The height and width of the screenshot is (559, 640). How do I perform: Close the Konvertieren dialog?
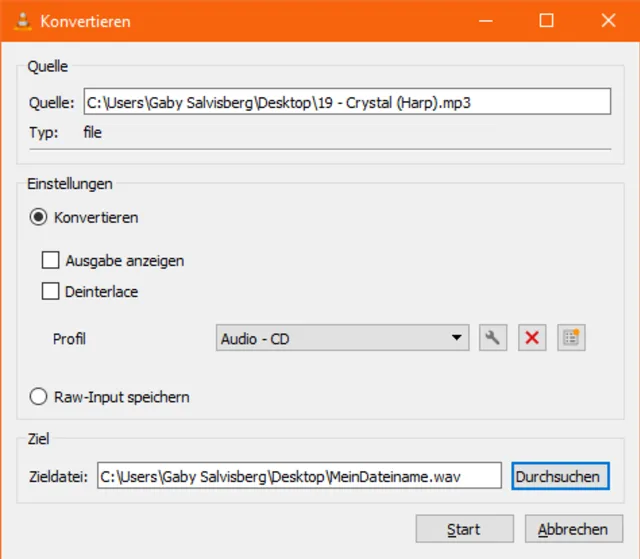(608, 20)
